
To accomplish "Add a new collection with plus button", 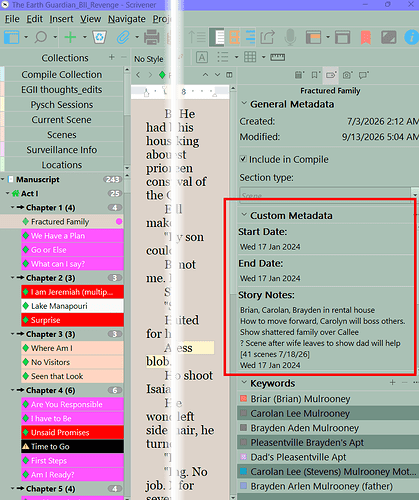I will click(x=112, y=57).
